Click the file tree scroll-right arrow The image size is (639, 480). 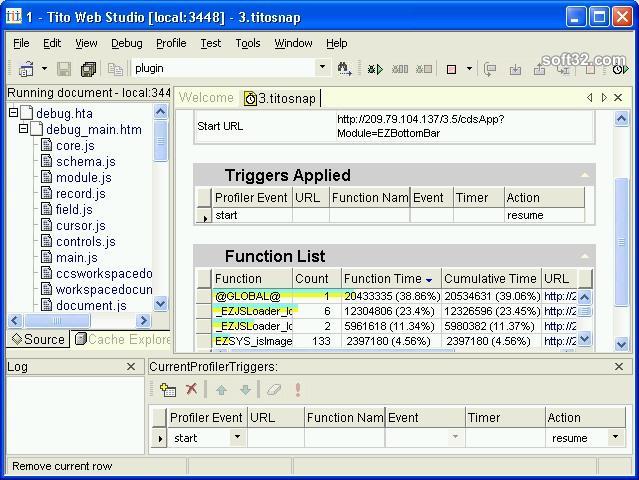[143, 321]
